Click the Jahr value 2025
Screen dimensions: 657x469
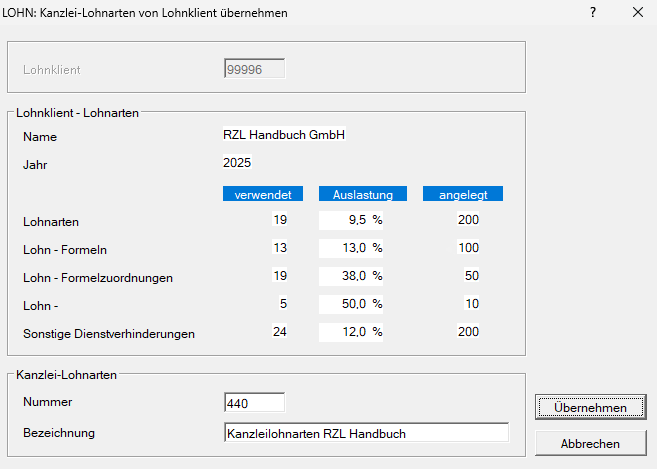[x=236, y=162]
